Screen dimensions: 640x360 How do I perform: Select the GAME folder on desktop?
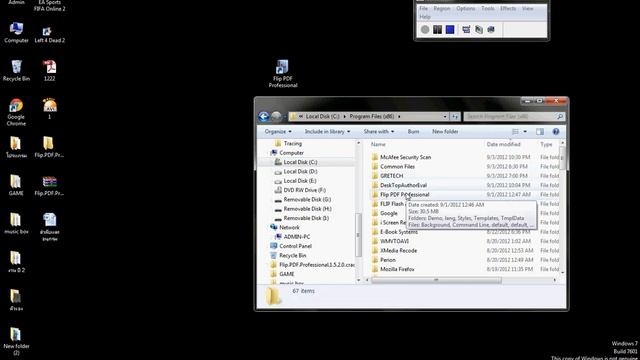[x=16, y=185]
